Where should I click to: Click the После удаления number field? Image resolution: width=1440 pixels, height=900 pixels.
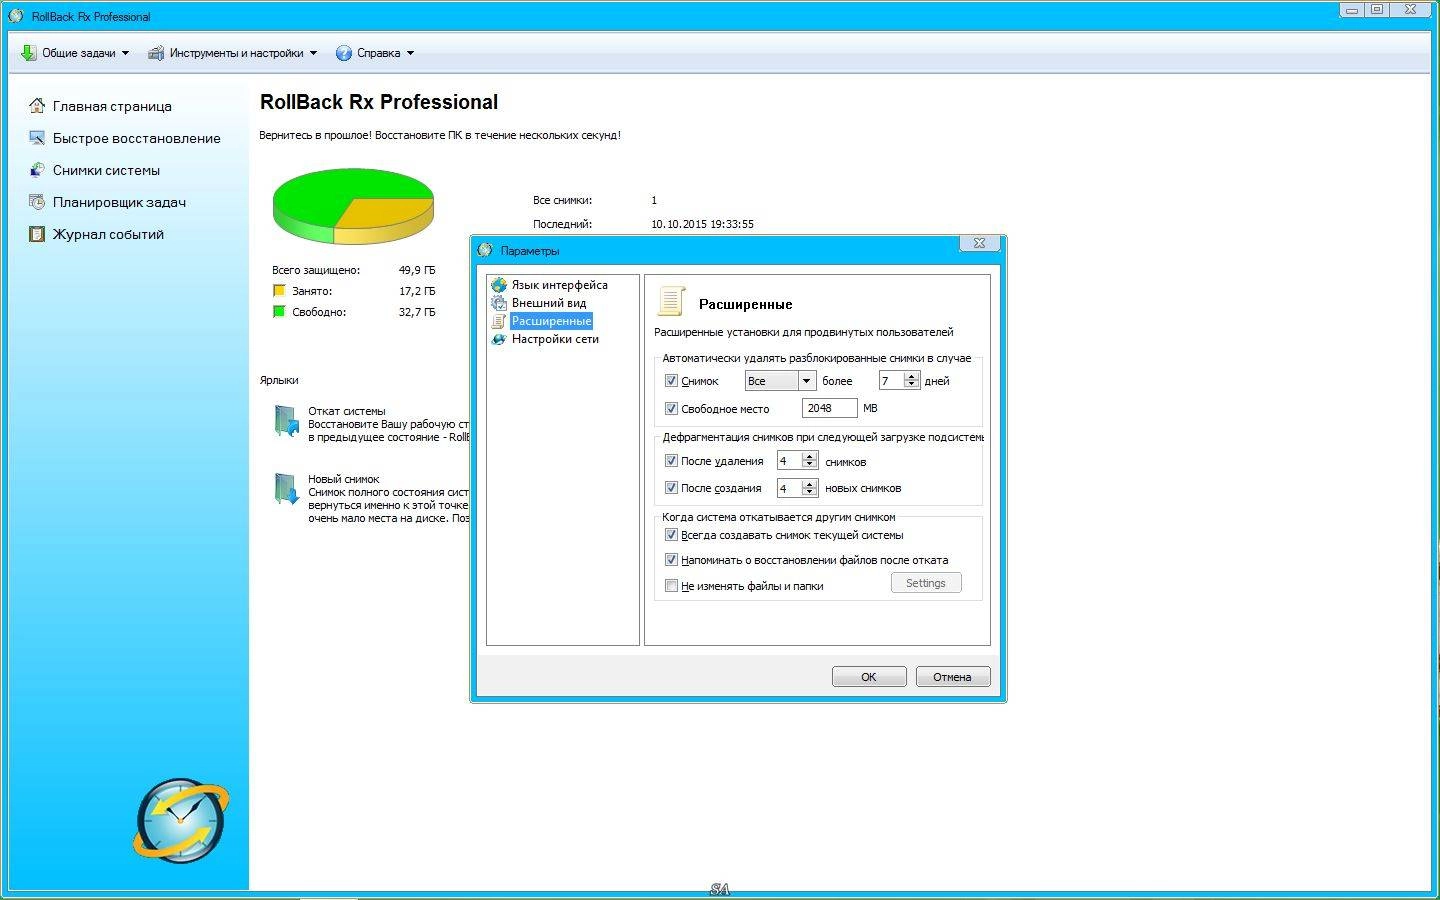[x=790, y=461]
